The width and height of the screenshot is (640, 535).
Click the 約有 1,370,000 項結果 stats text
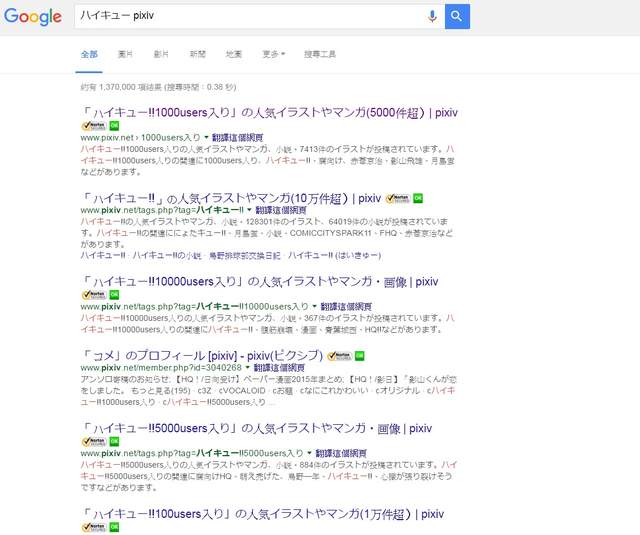click(158, 87)
